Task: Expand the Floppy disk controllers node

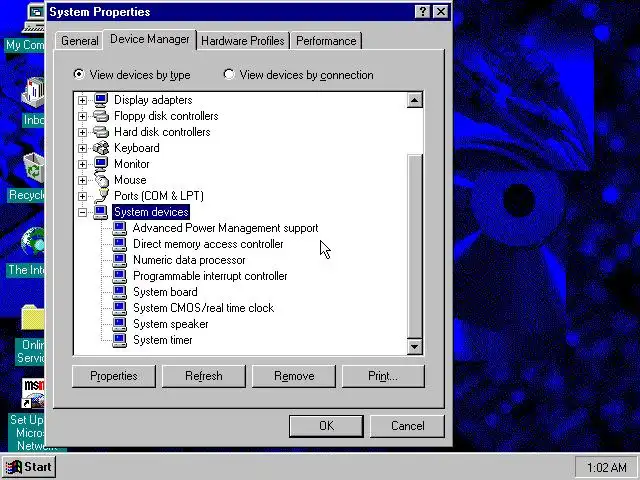Action: (82, 116)
